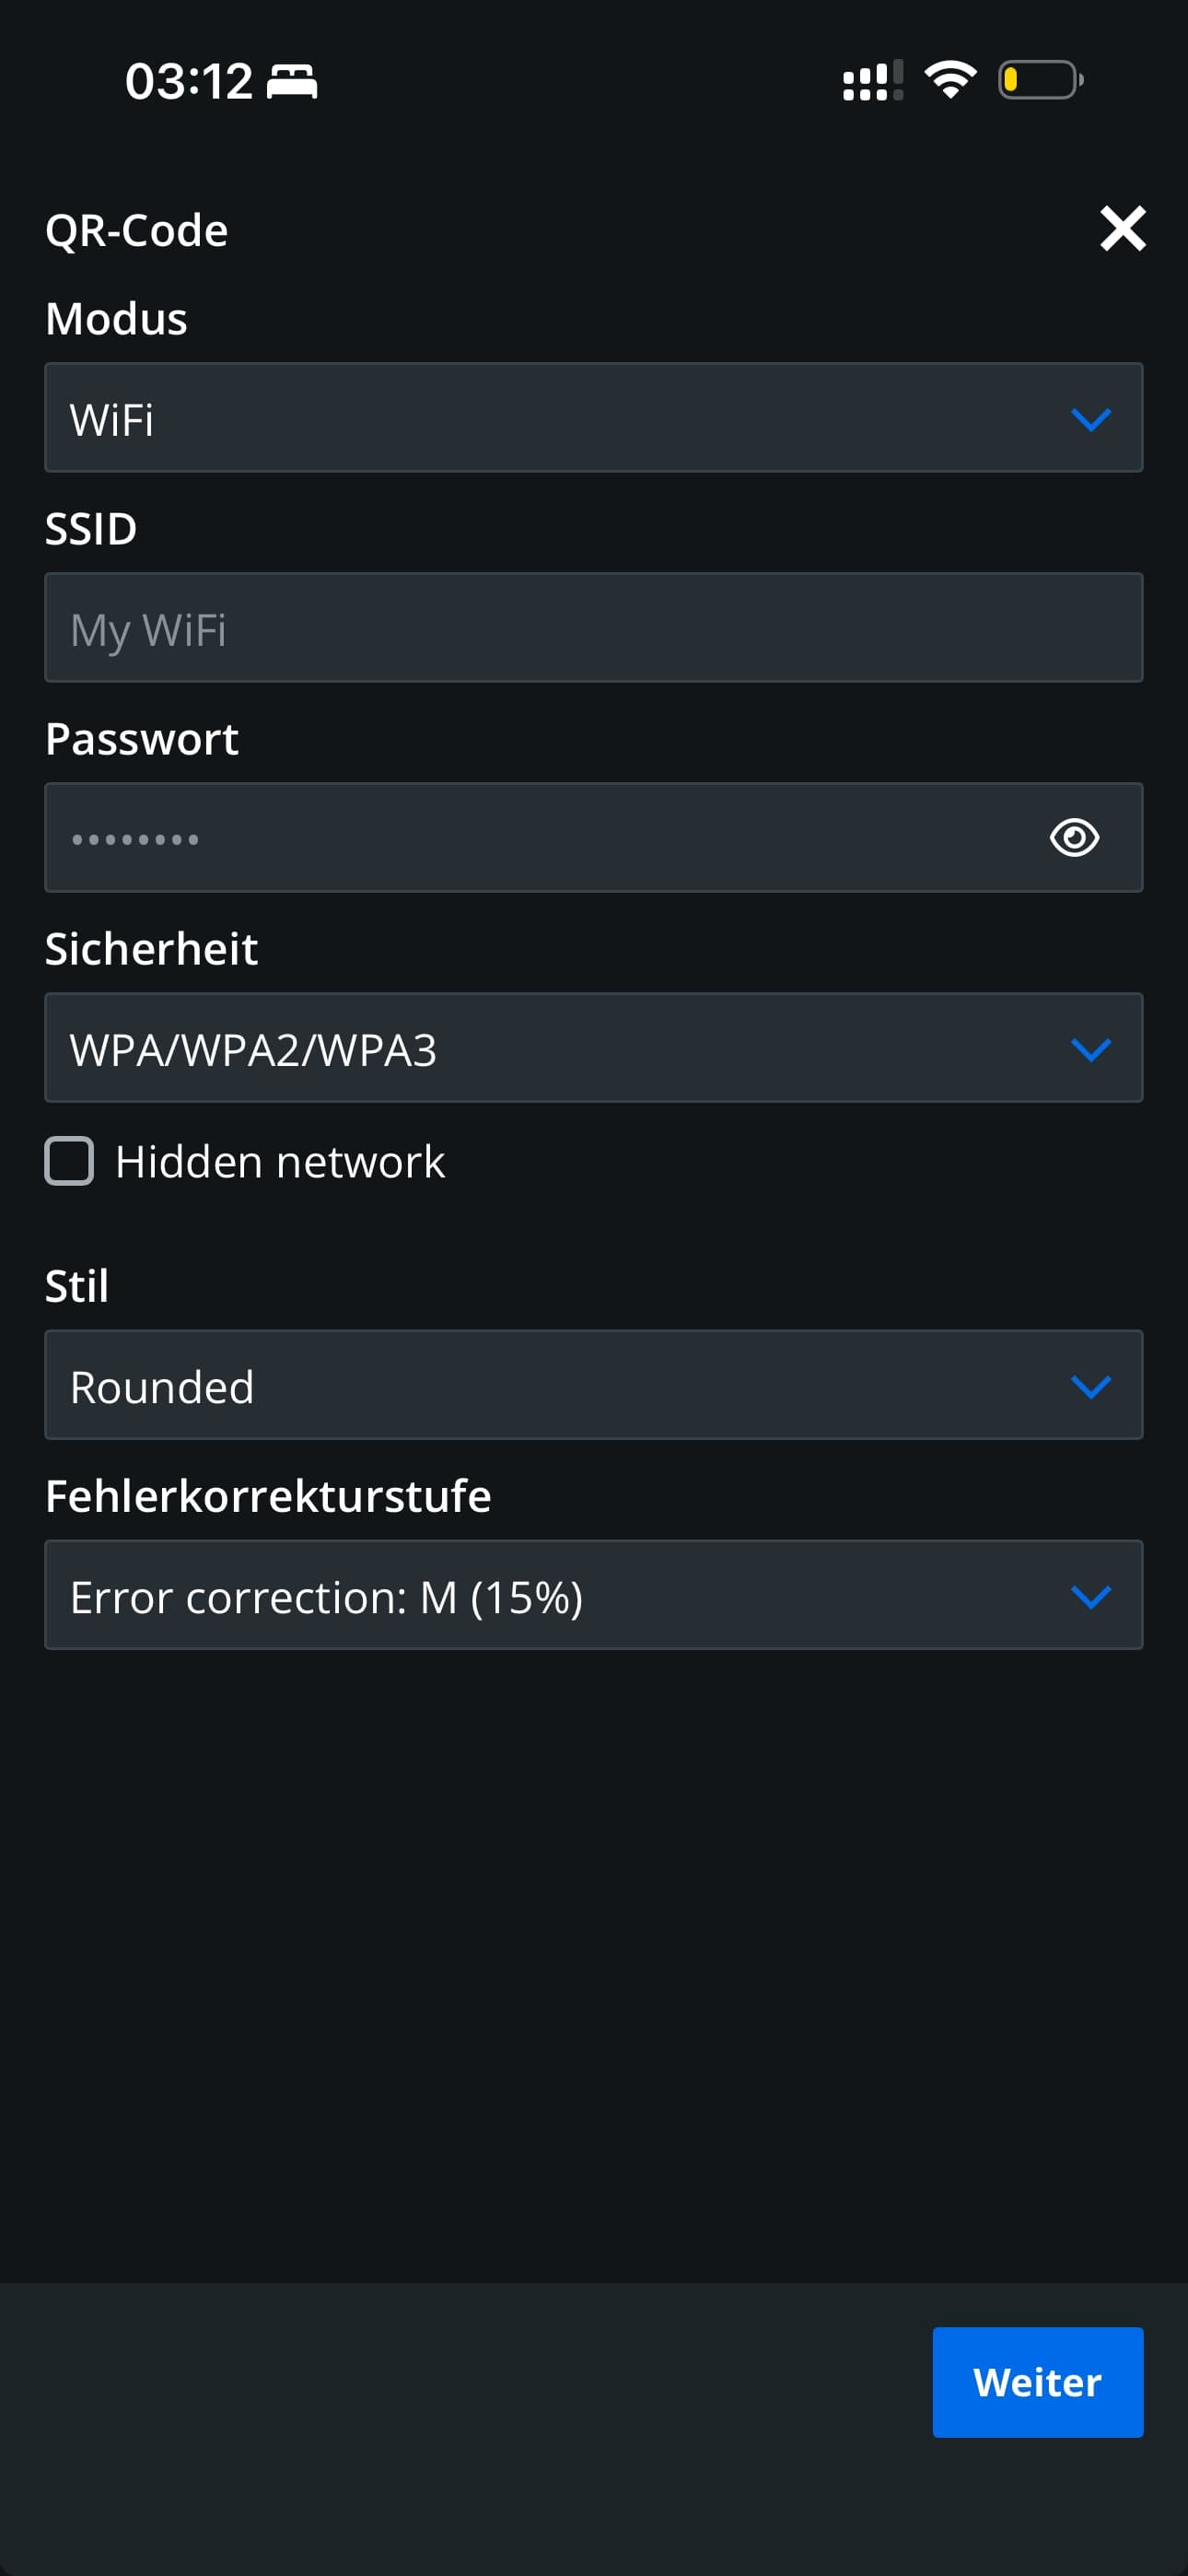The height and width of the screenshot is (2576, 1188).
Task: Tap the Wi-Fi status icon
Action: tap(950, 79)
